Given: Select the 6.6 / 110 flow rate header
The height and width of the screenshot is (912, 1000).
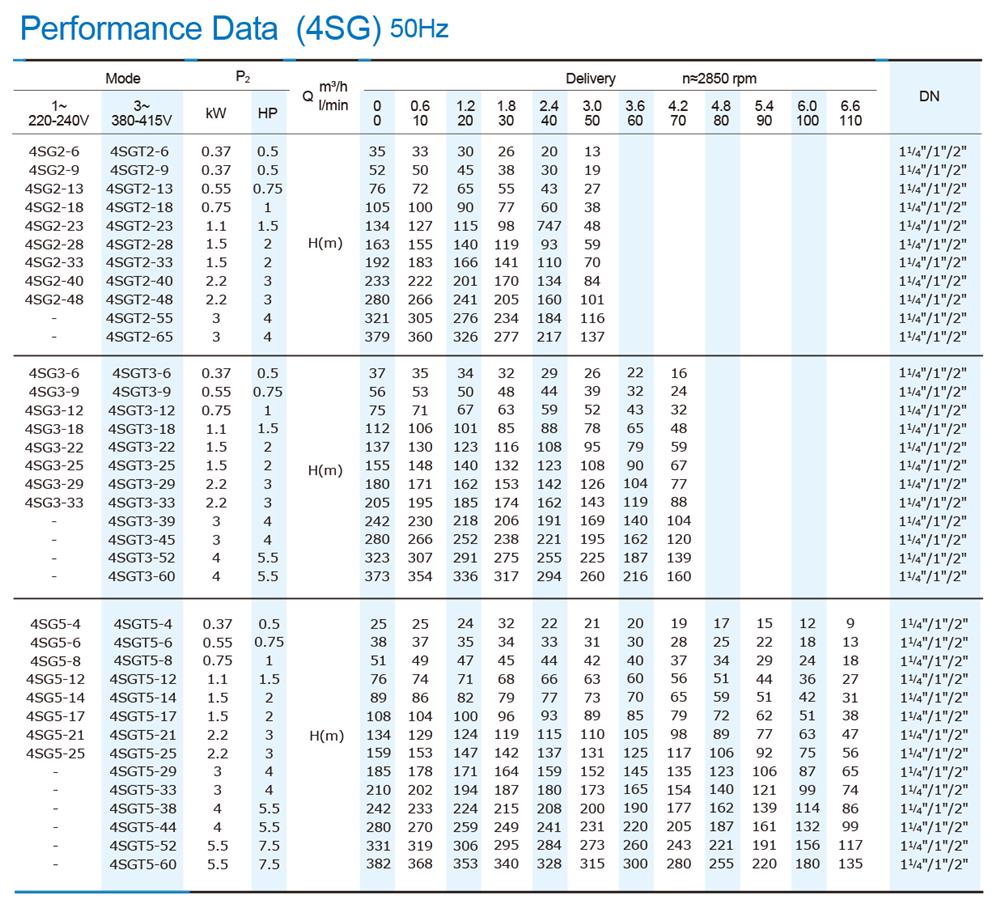Looking at the screenshot, I should coord(850,113).
